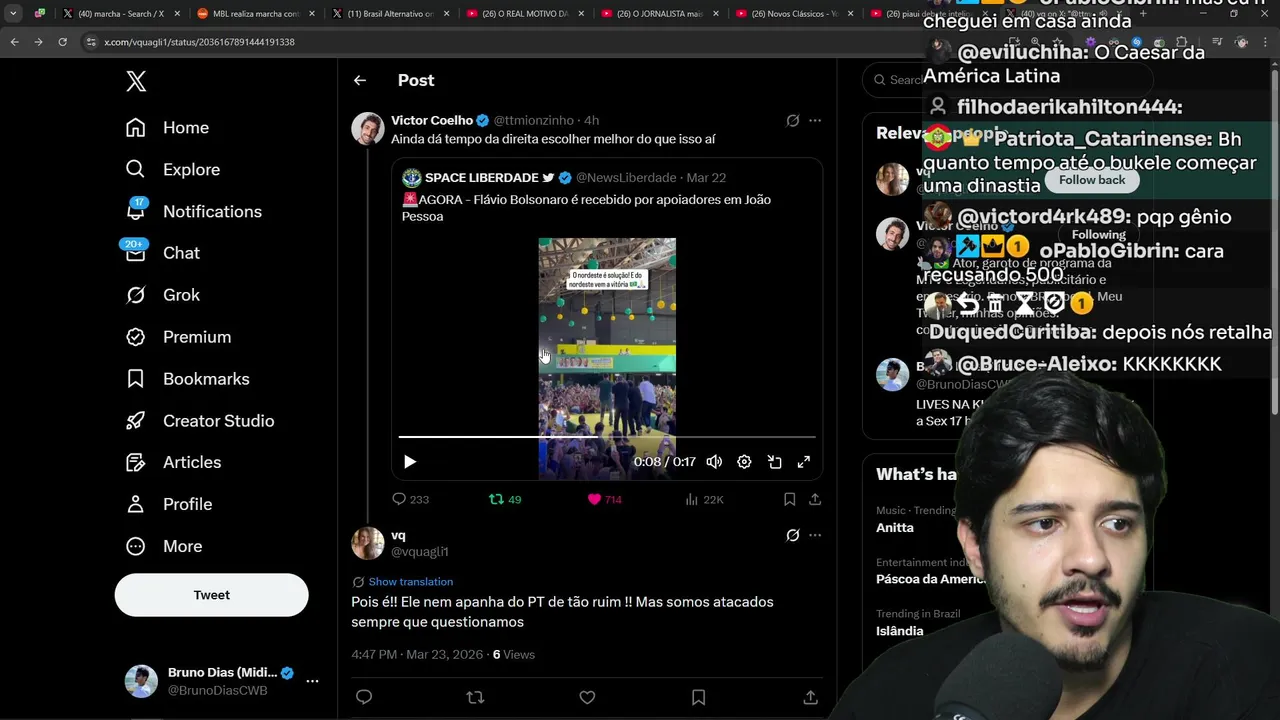Click Show translation link
Image resolution: width=1280 pixels, height=720 pixels.
410,582
